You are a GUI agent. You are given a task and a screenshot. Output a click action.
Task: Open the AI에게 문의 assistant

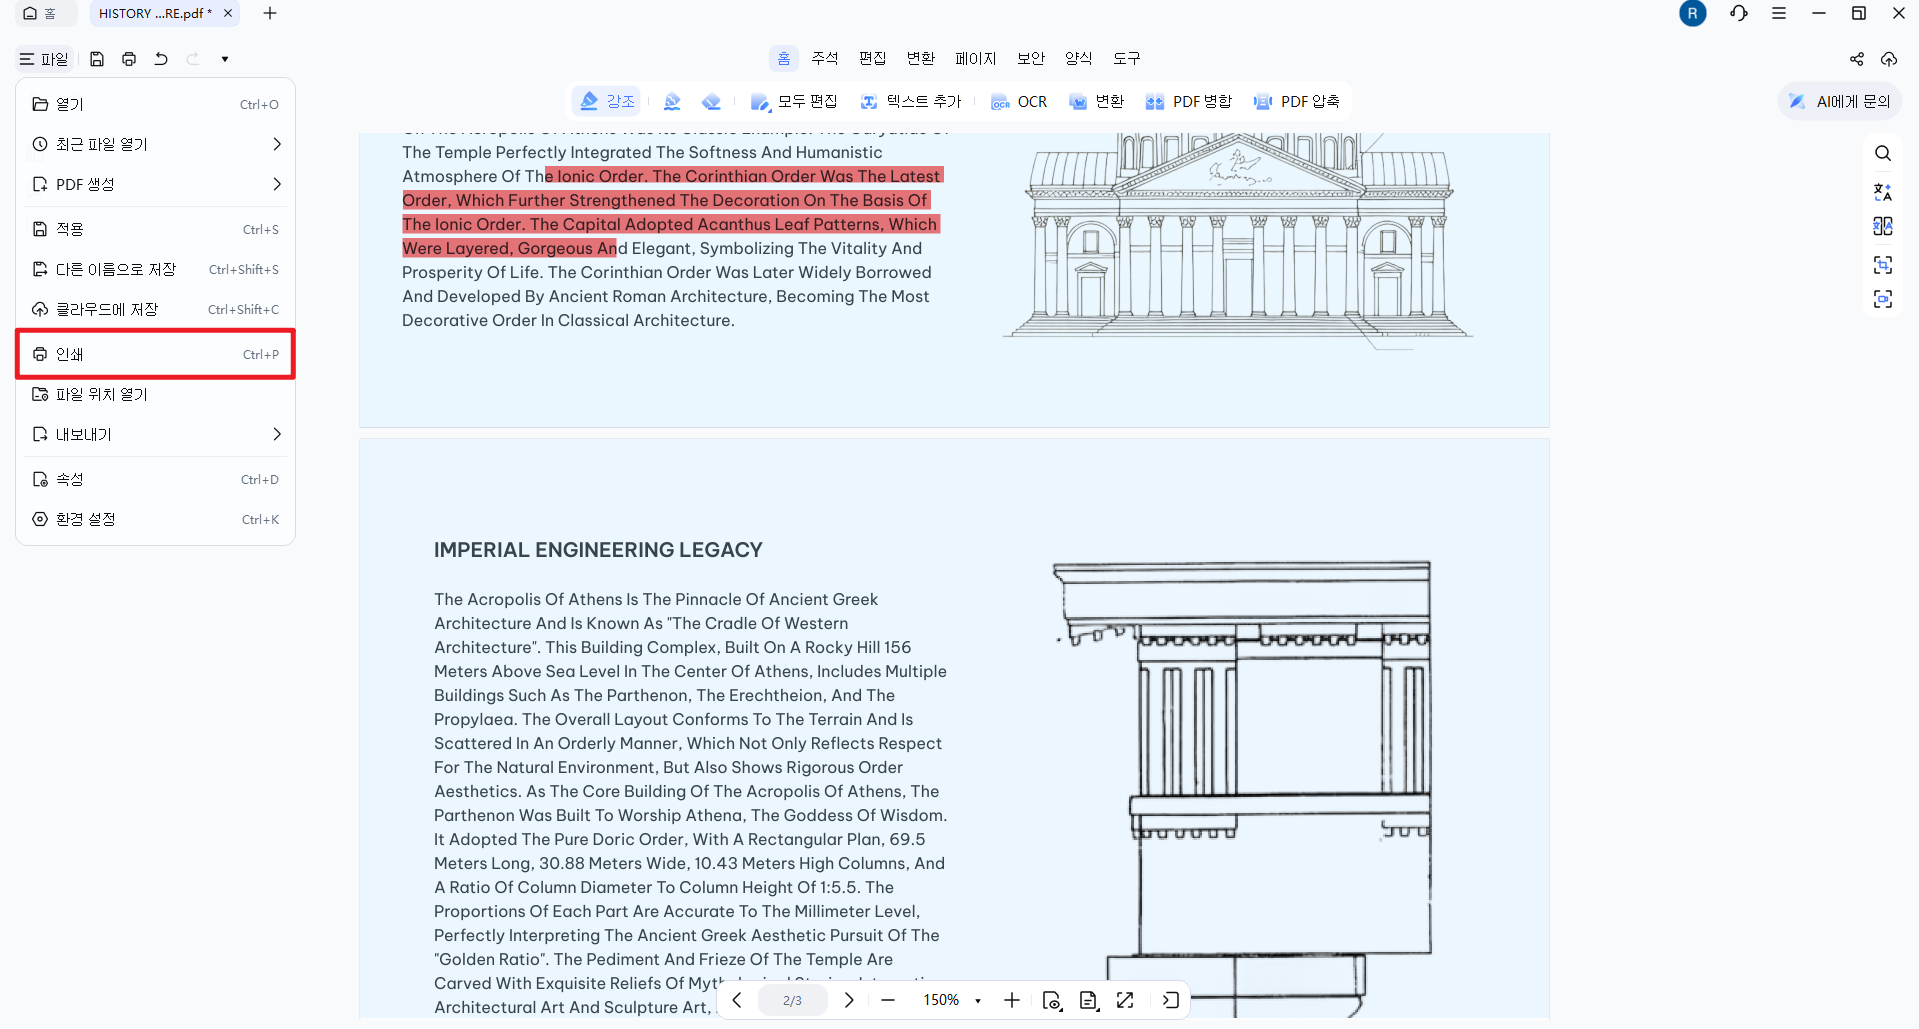(1840, 101)
